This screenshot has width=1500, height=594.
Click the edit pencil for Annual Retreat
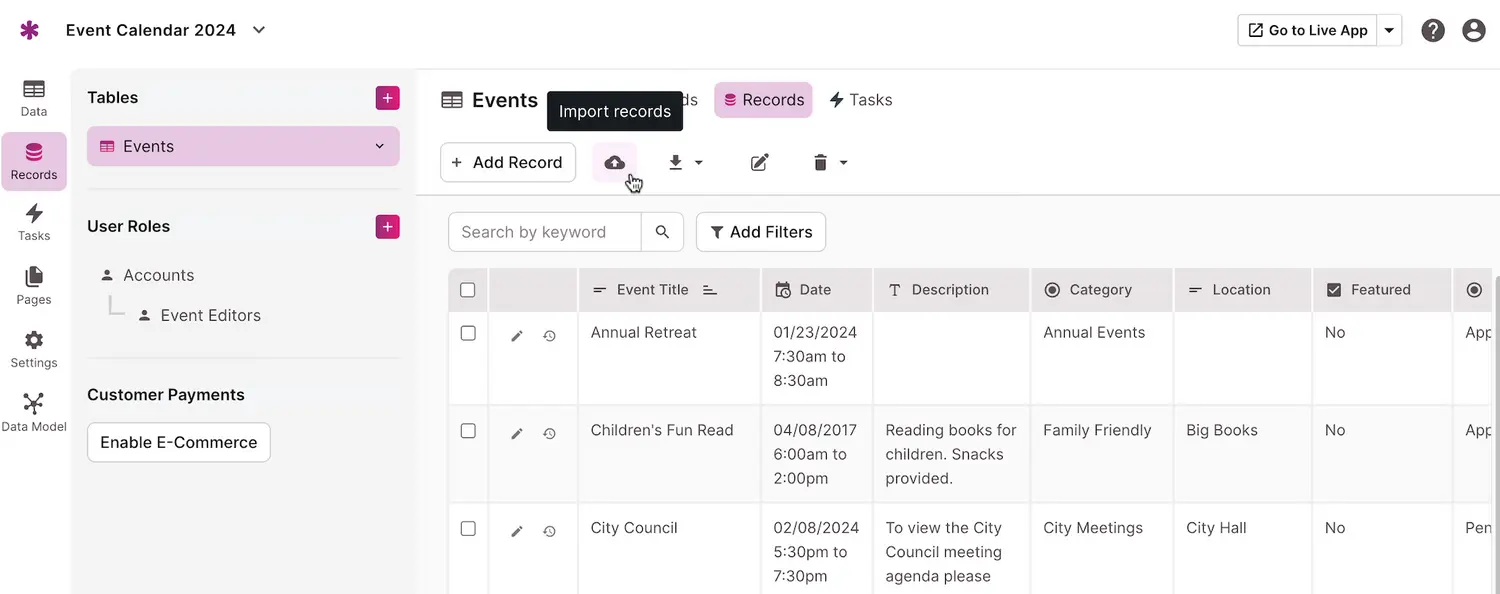pos(517,336)
